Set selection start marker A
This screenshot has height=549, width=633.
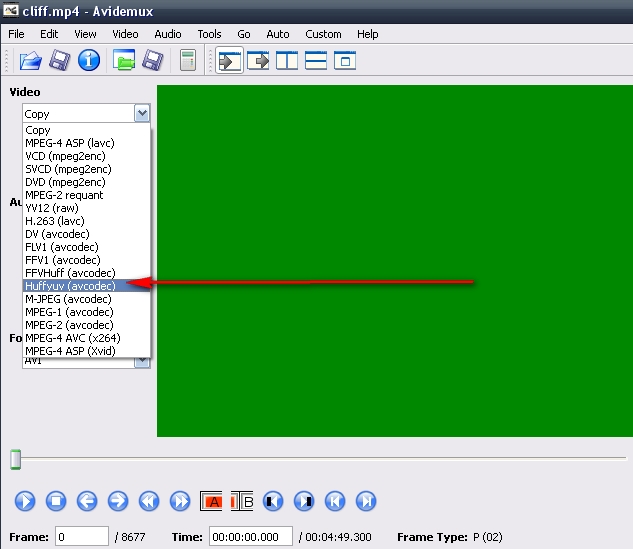coord(211,501)
